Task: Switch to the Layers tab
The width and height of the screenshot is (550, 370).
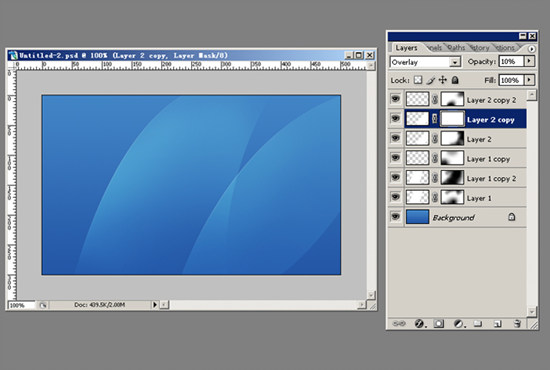Action: [x=406, y=48]
